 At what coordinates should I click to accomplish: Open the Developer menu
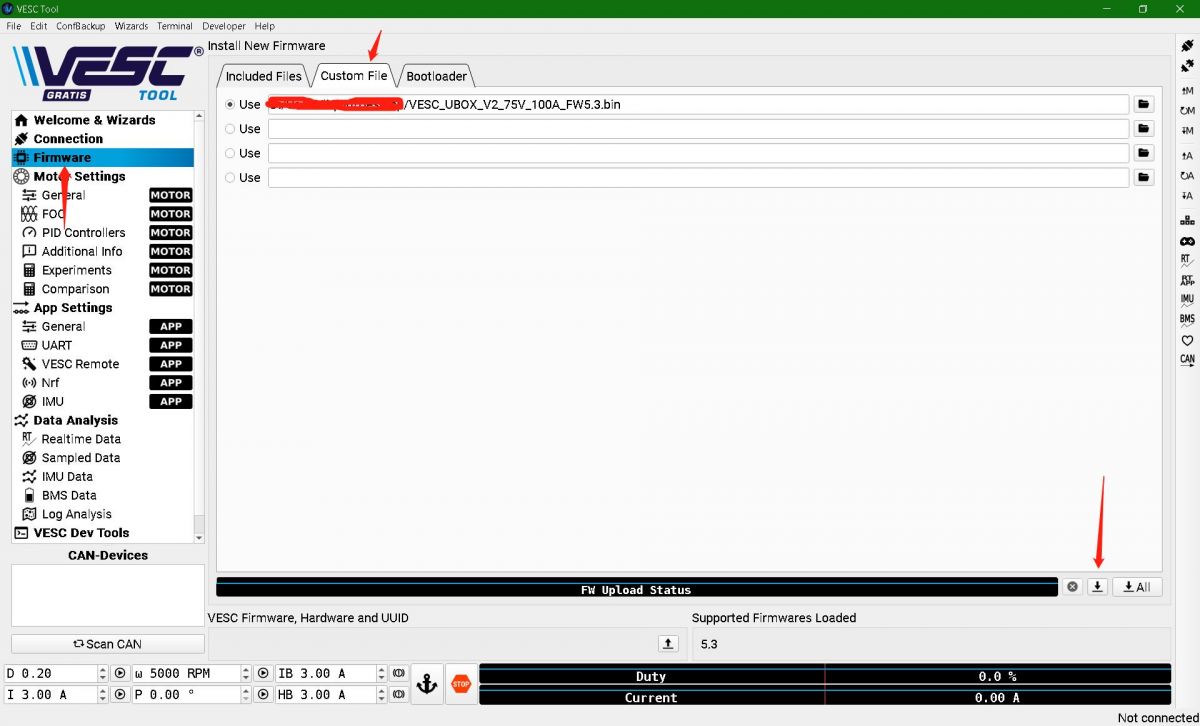coord(223,26)
